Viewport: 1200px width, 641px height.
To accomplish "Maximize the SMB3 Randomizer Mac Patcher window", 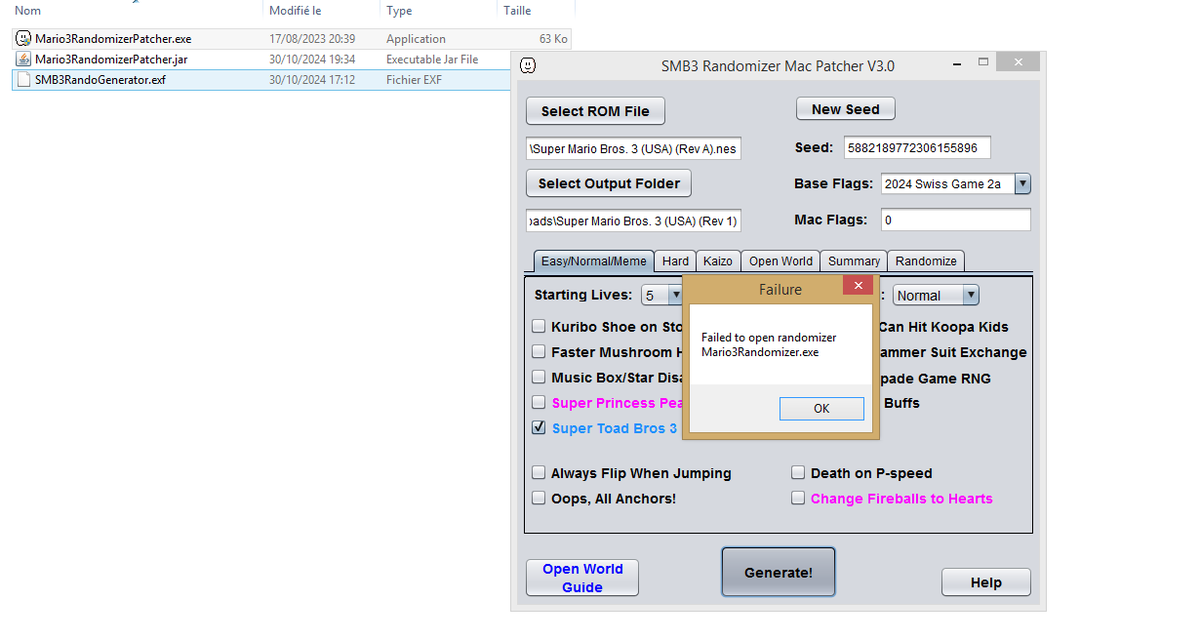I will 983,63.
